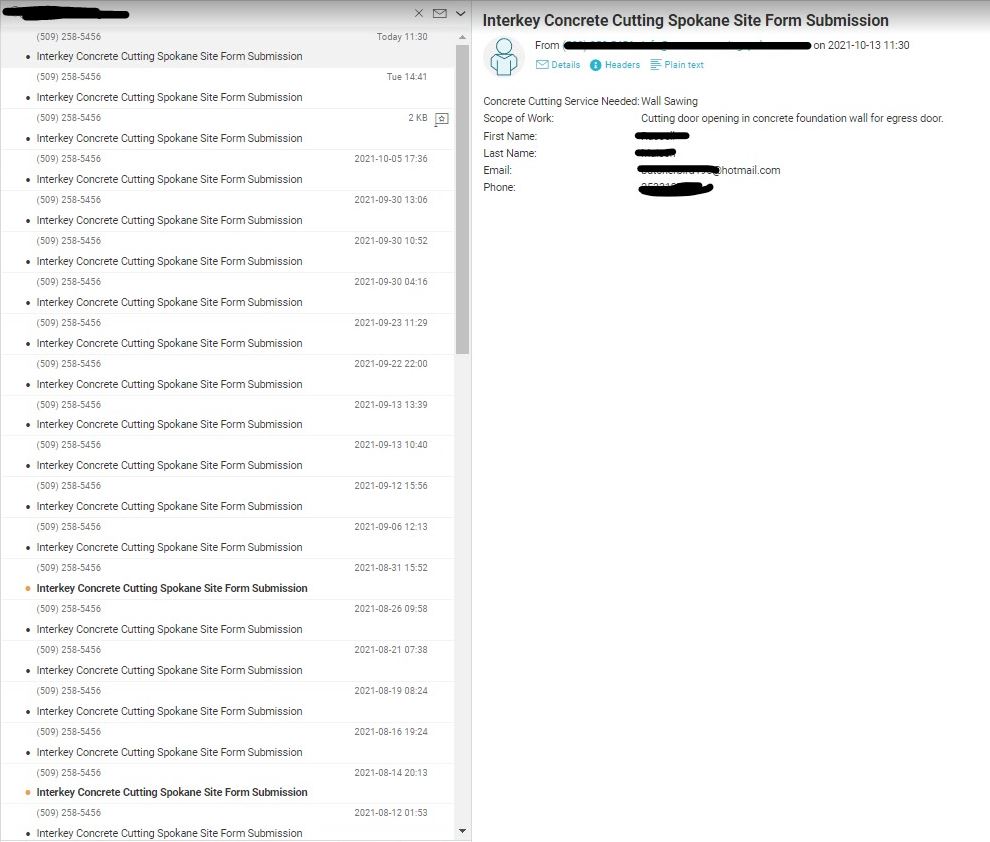Open the message received Today 11:30

(227, 47)
